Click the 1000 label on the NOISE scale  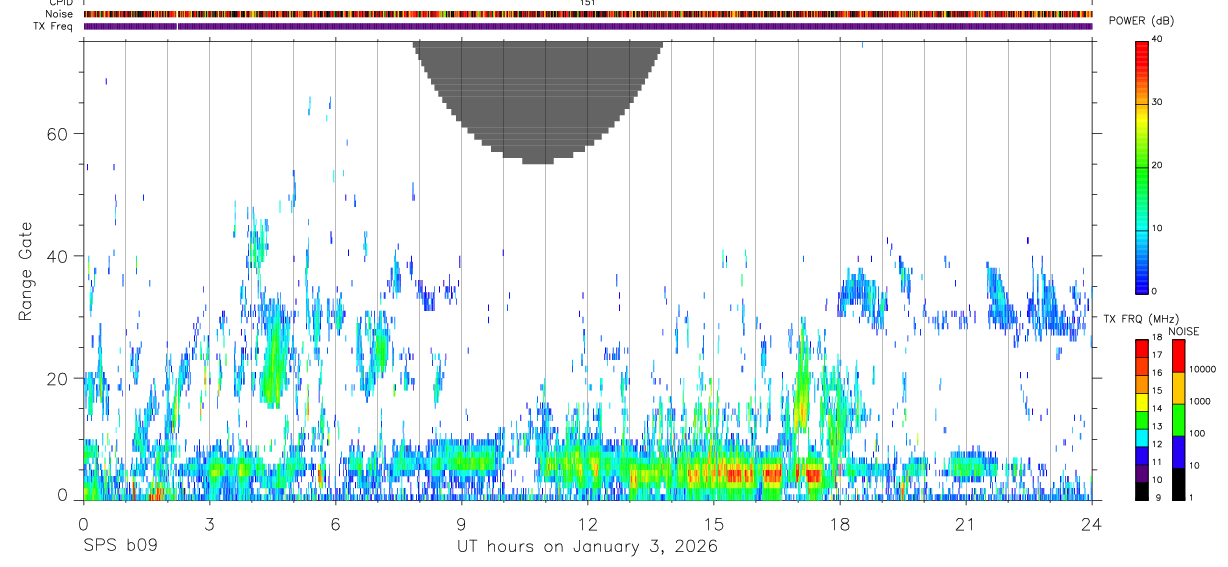pyautogui.click(x=1202, y=401)
